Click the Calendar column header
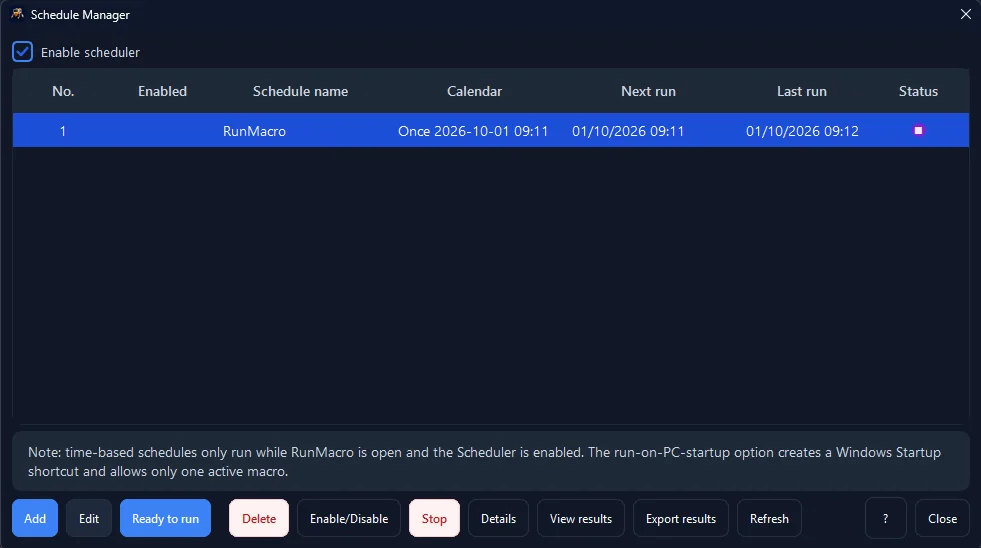The height and width of the screenshot is (548, 981). pos(474,91)
